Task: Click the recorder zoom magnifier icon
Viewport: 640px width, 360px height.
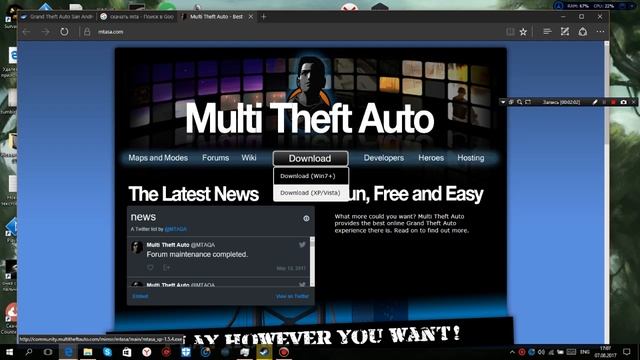Action: click(520, 102)
